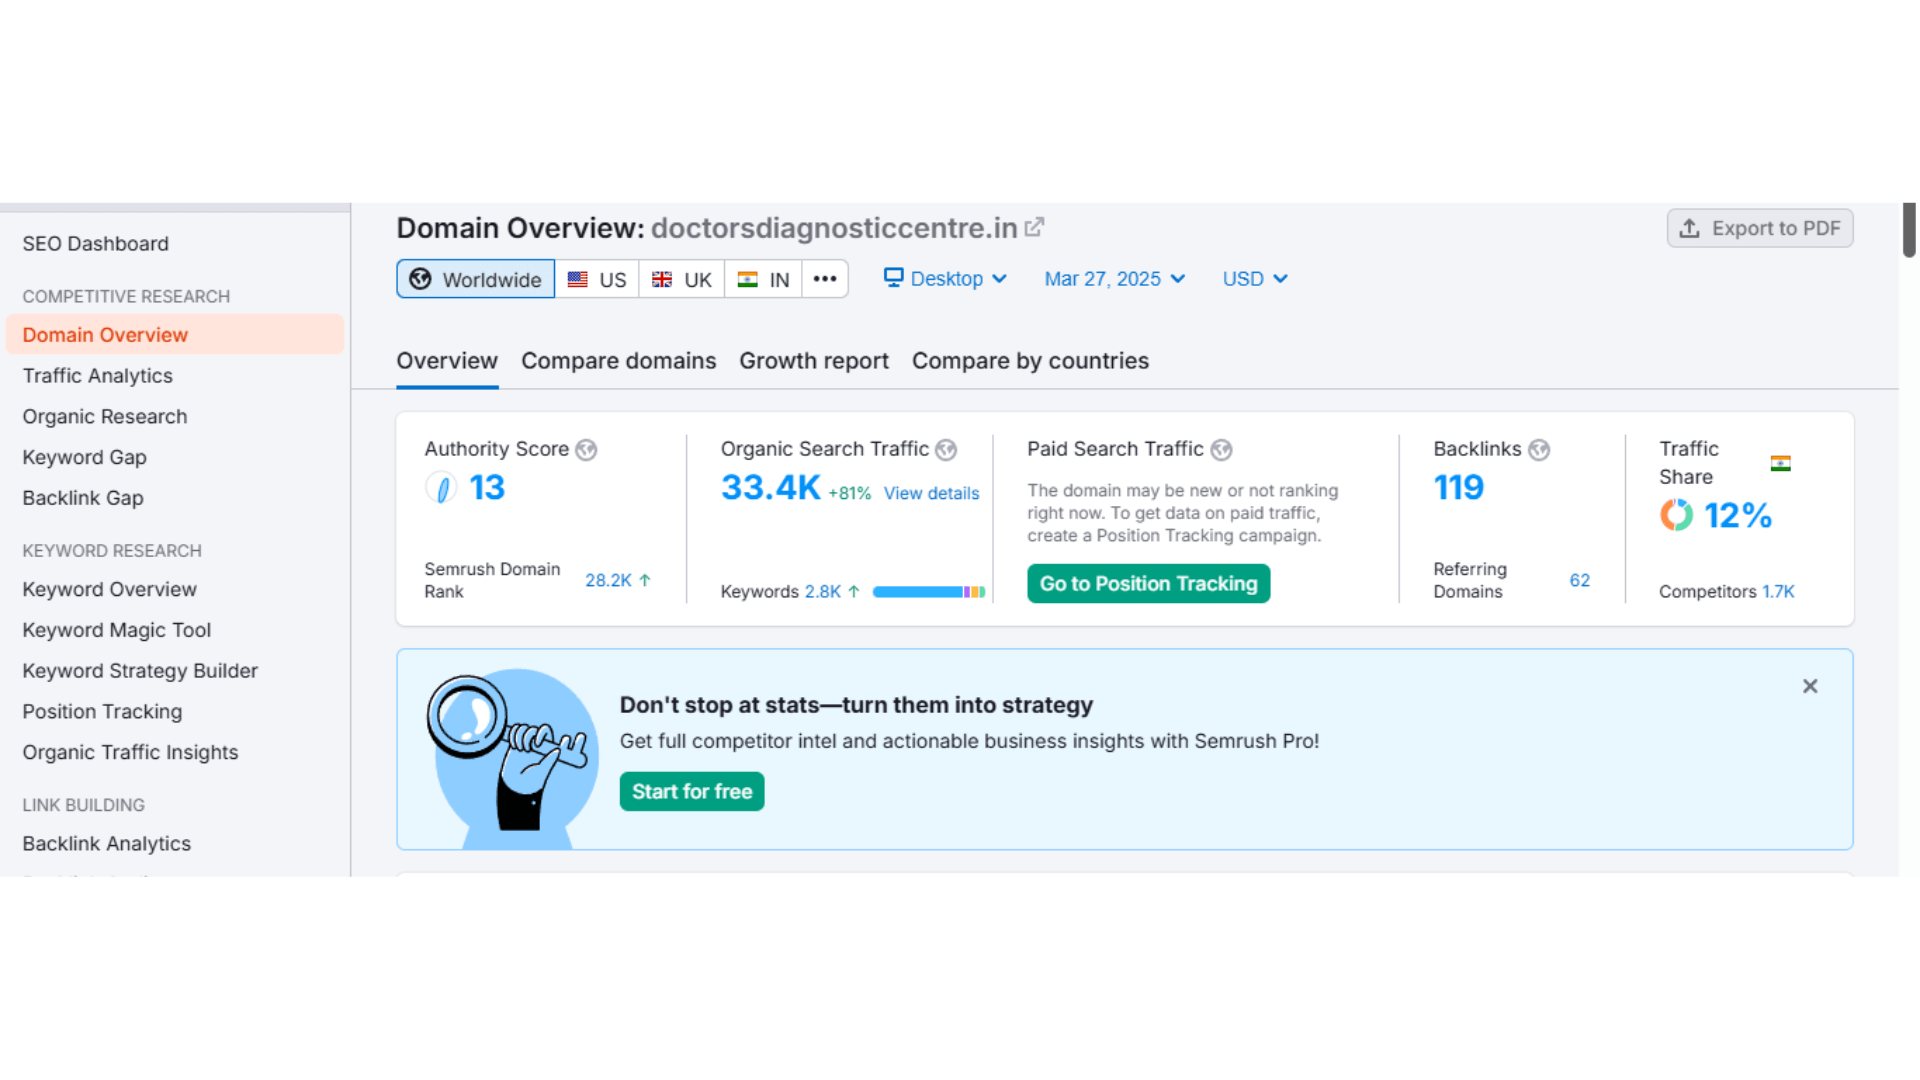Screen dimensions: 1920x1080
Task: Switch database to US
Action: (x=597, y=279)
